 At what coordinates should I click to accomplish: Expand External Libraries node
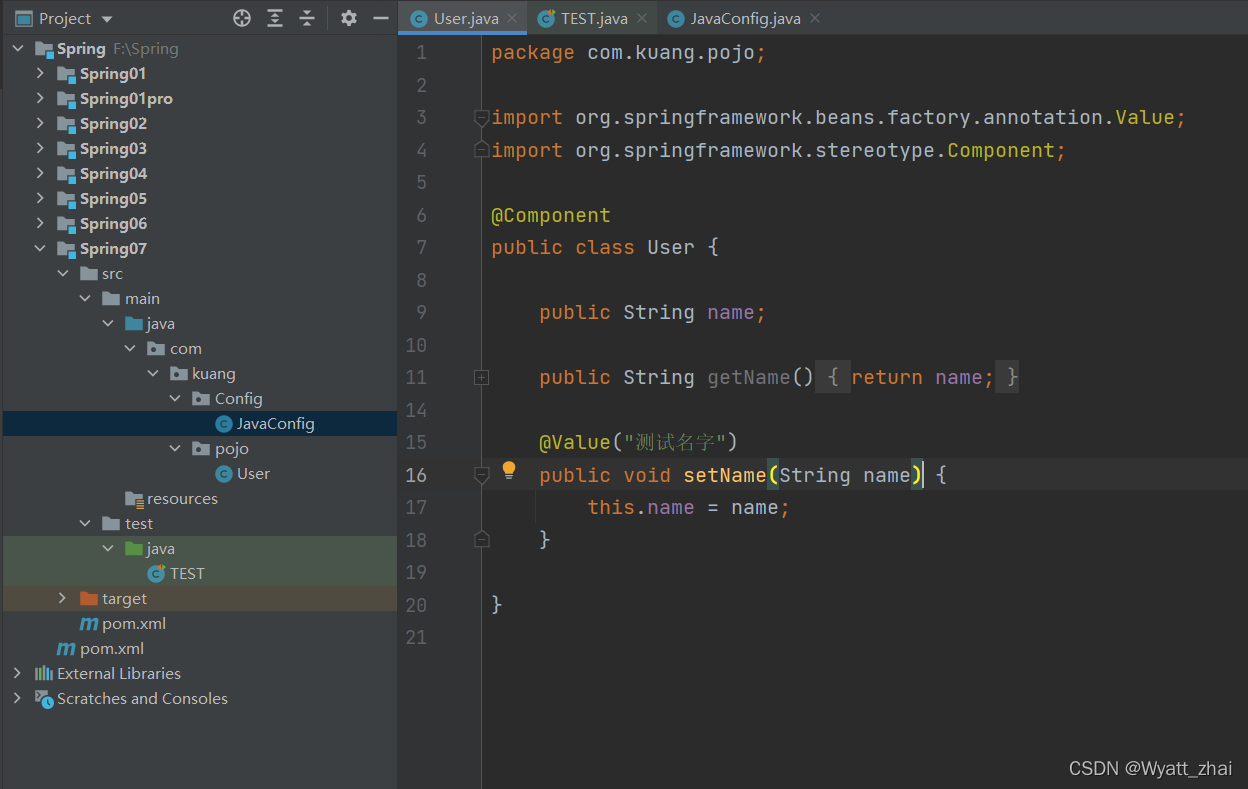point(17,673)
